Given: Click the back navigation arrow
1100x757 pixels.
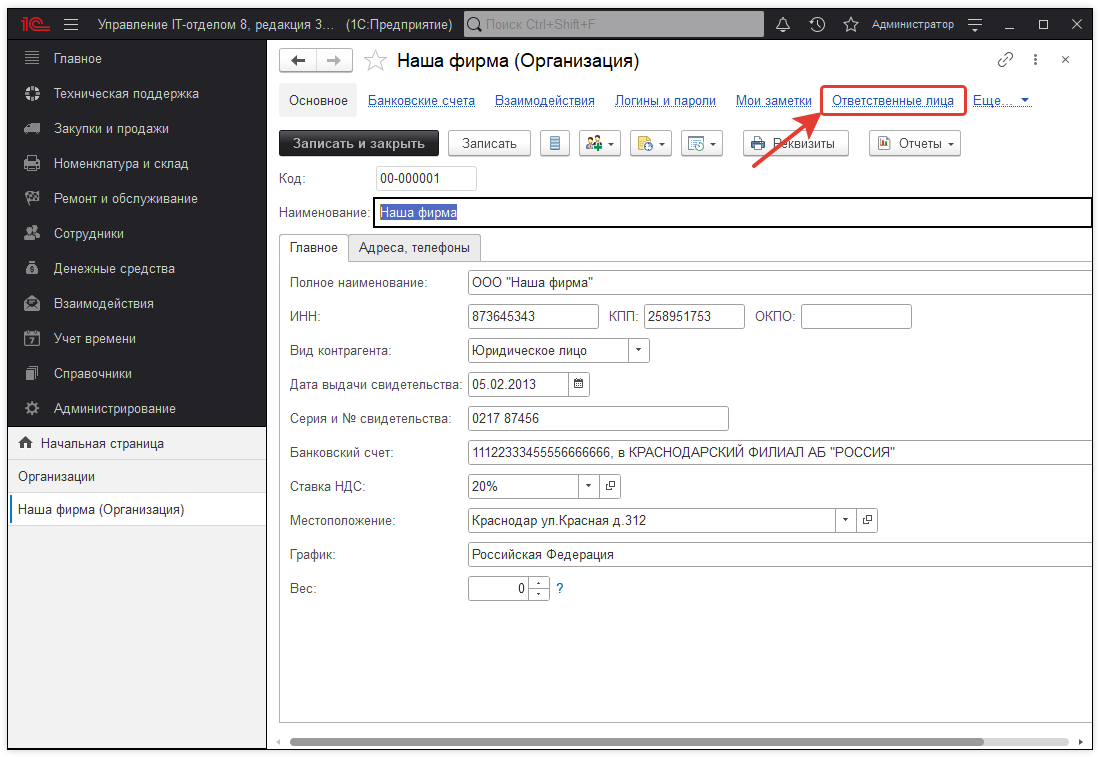Looking at the screenshot, I should click(297, 61).
